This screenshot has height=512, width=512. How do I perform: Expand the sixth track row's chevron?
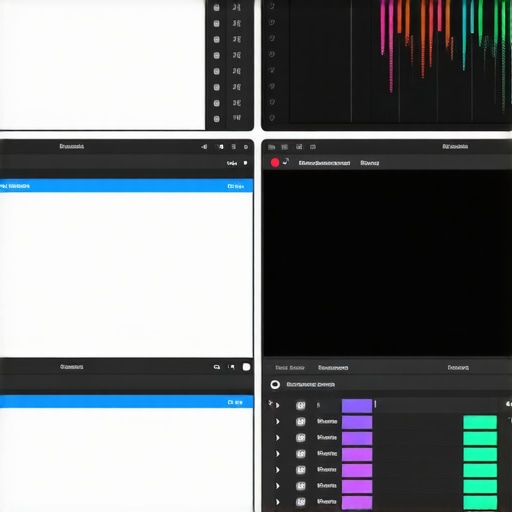277,486
